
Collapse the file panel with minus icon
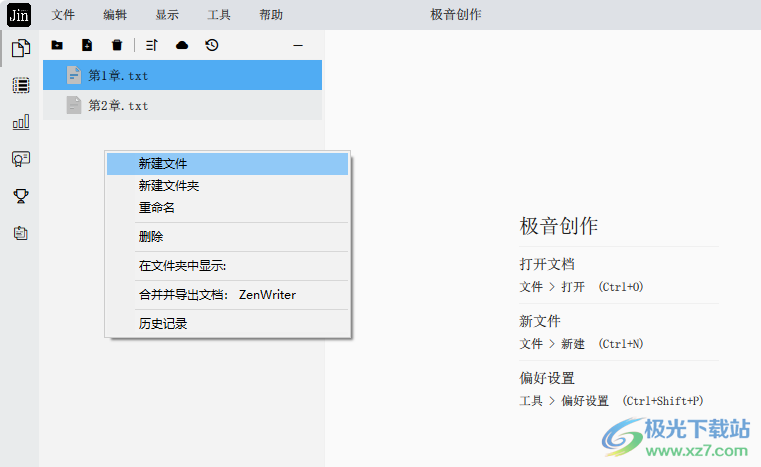(298, 45)
